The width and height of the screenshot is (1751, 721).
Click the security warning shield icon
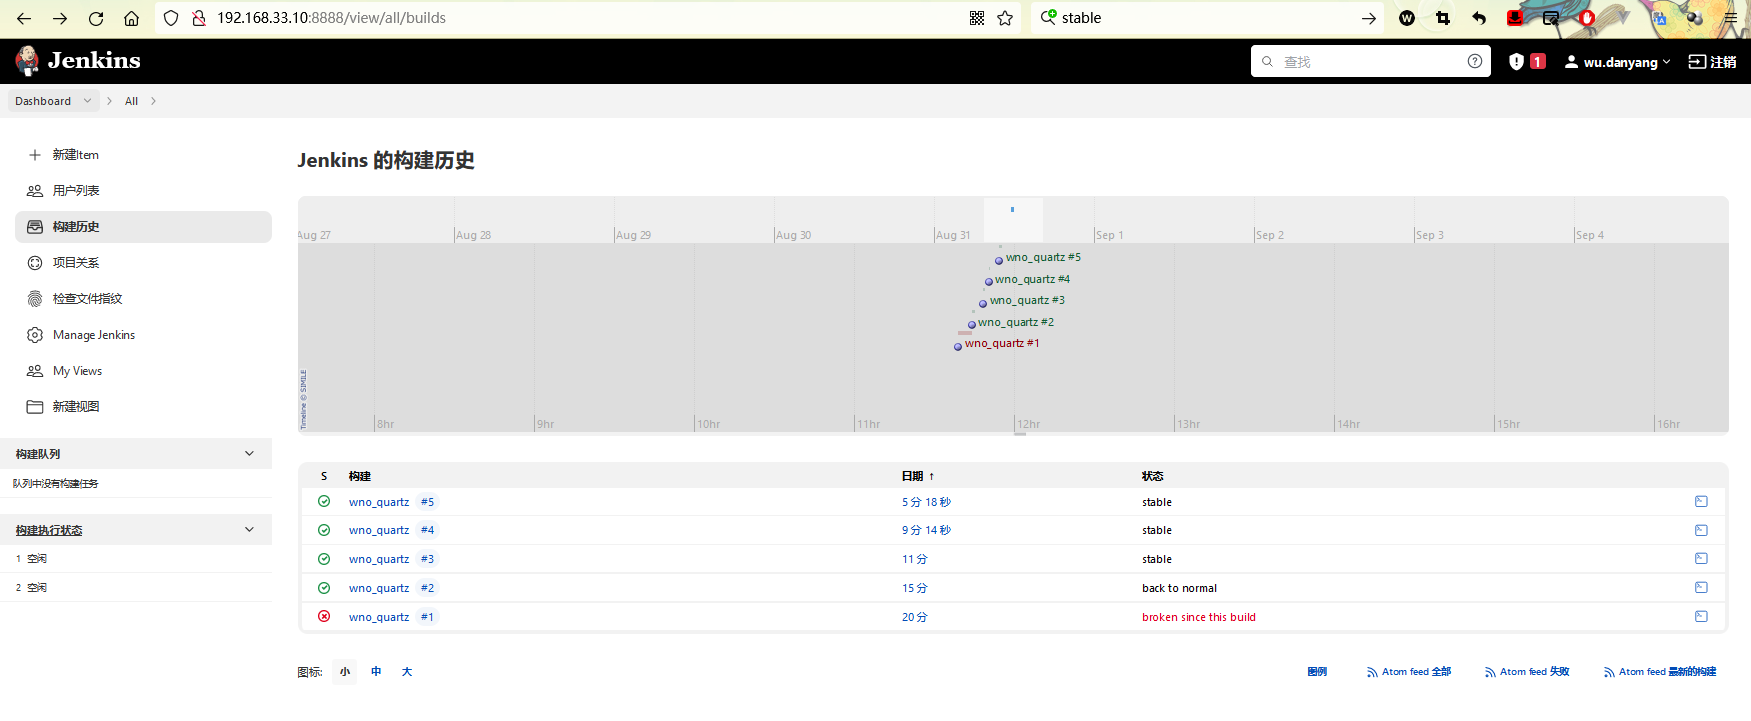tap(1516, 62)
